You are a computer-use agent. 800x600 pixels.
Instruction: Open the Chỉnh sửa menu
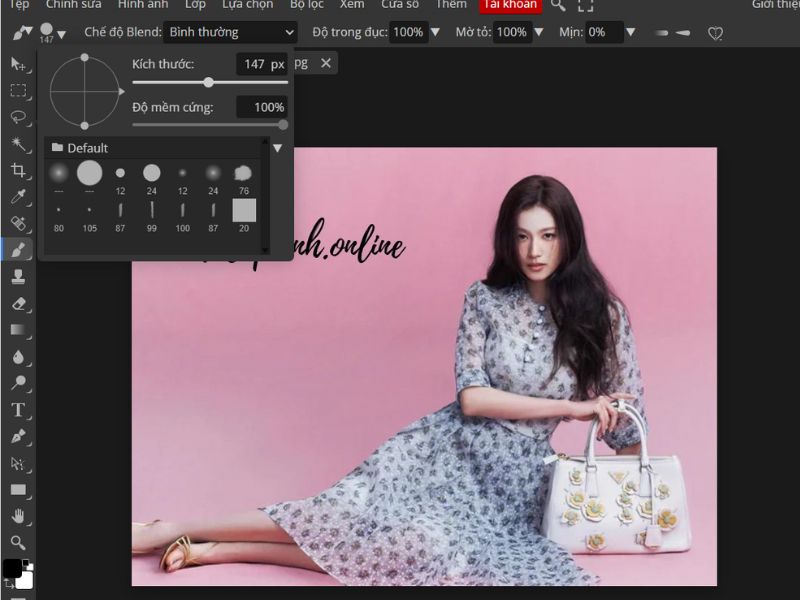[73, 5]
